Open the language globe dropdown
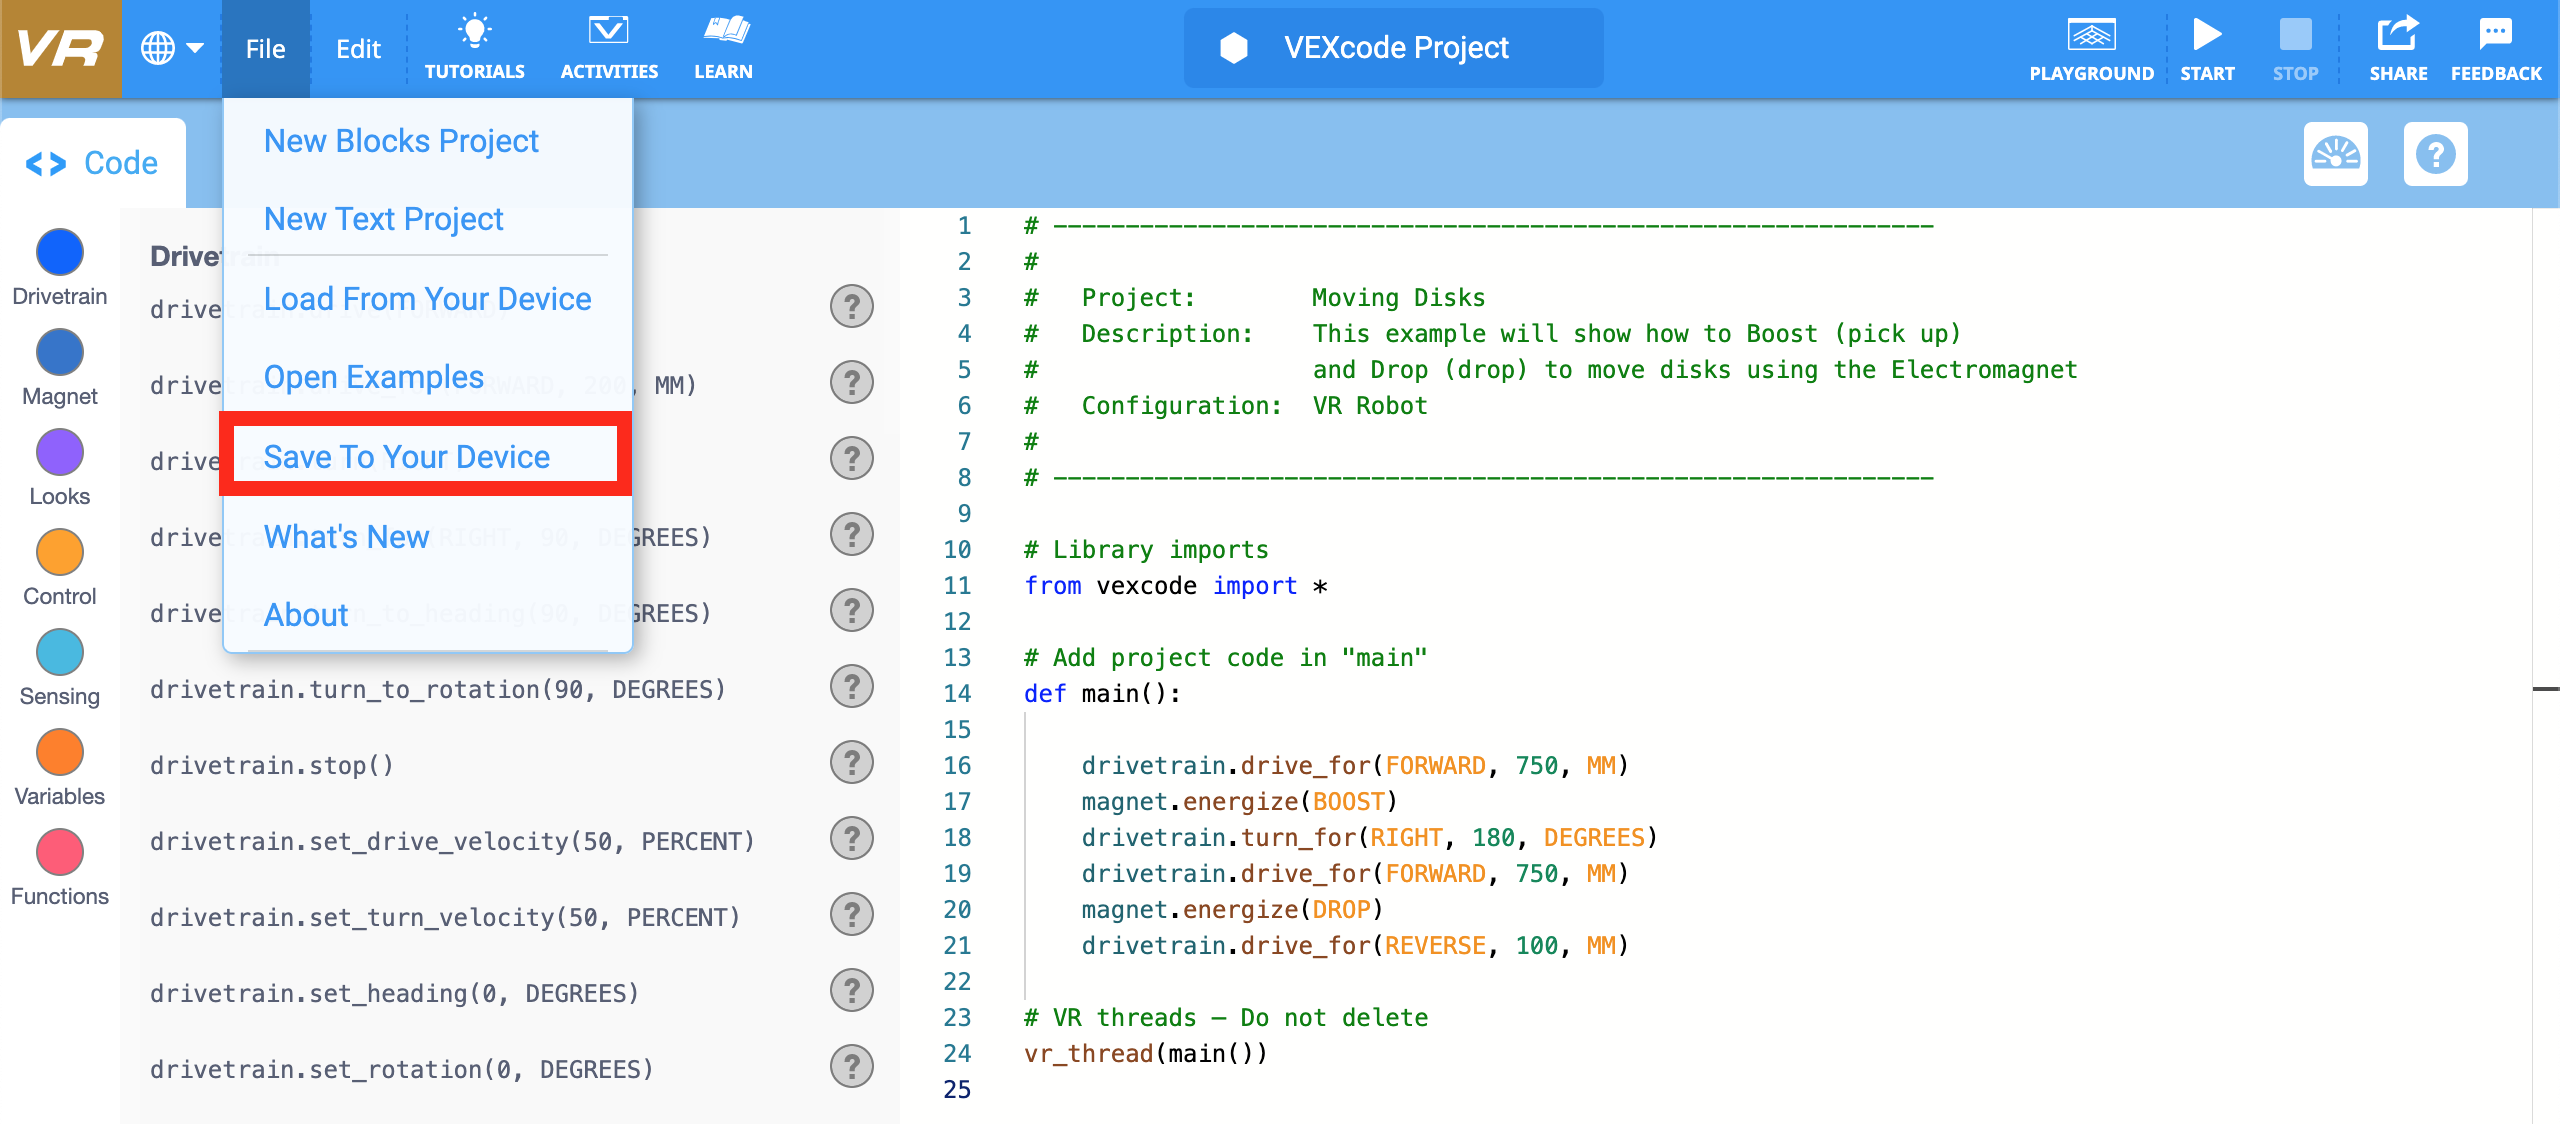 172,47
